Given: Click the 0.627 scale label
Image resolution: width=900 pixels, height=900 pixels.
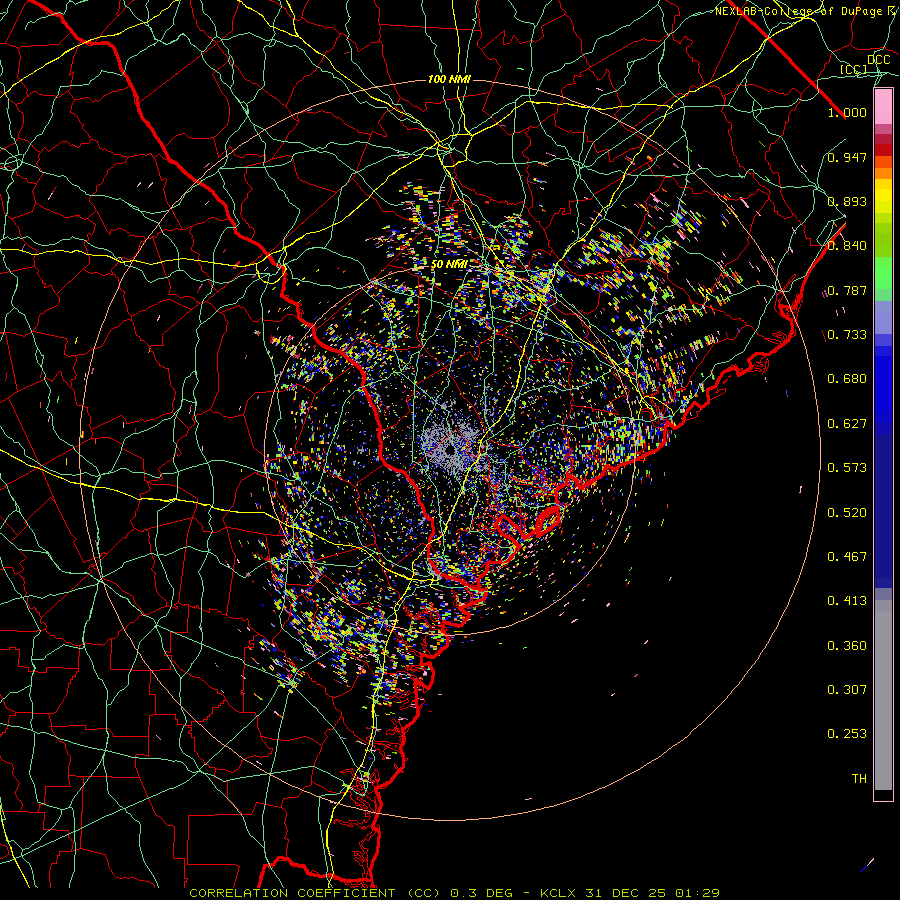Looking at the screenshot, I should 847,424.
